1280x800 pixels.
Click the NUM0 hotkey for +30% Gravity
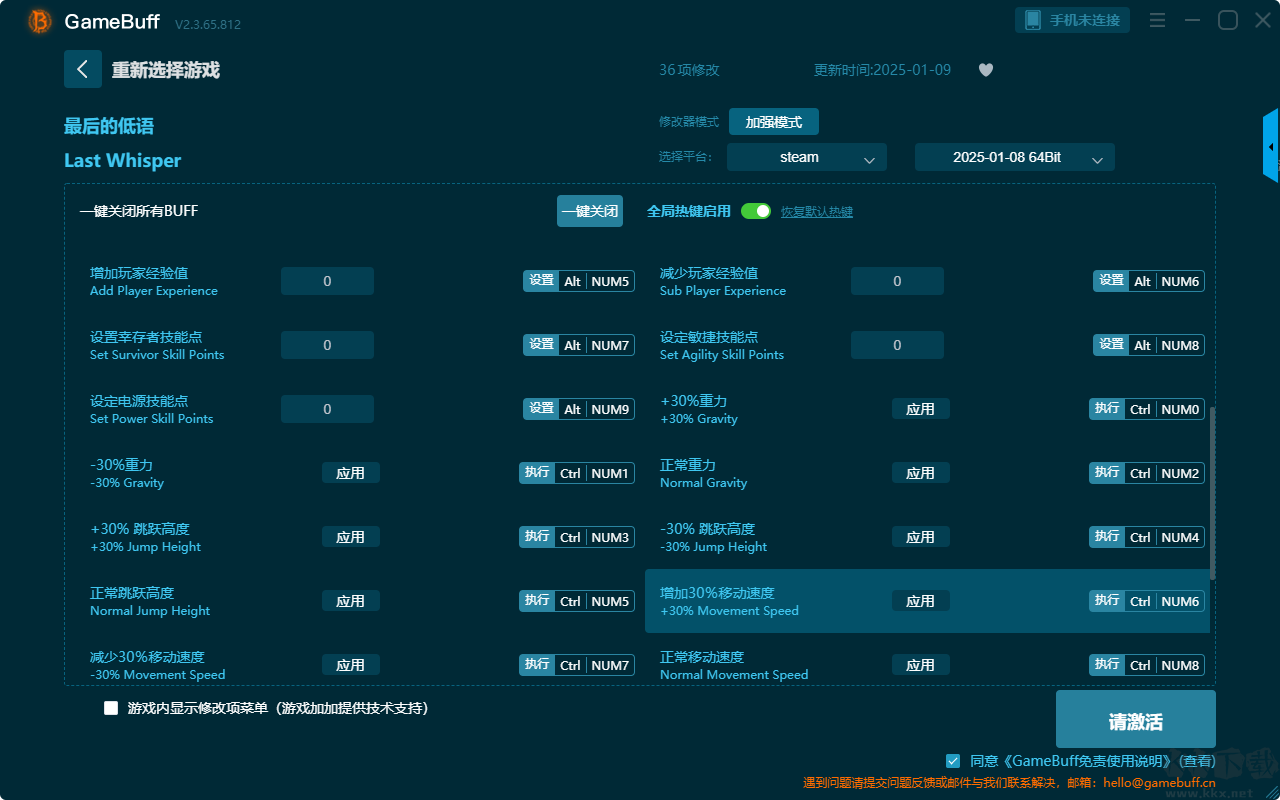pos(1180,409)
